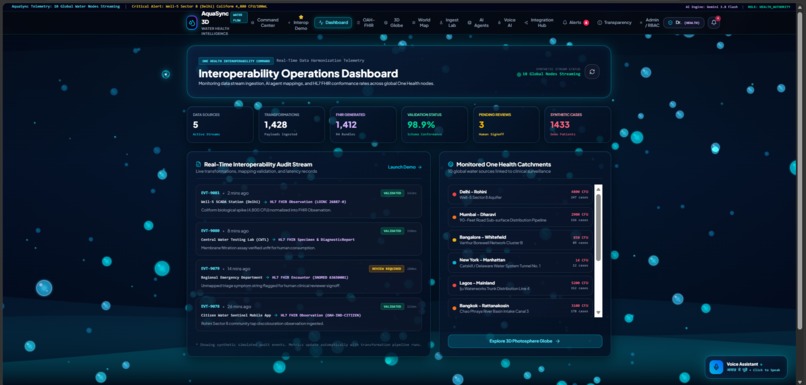Click the FHIR Generated 1,412 stat card
The width and height of the screenshot is (806, 385).
point(363,124)
